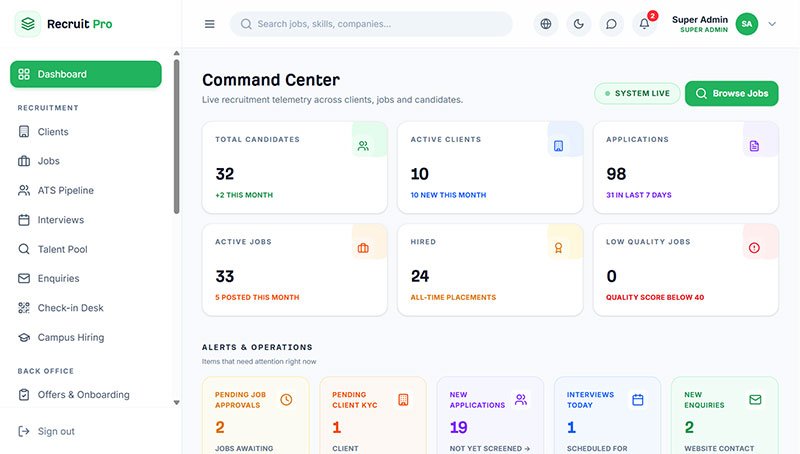Click the sidebar scrollbar up arrow
This screenshot has height=454, width=800.
coord(177,53)
